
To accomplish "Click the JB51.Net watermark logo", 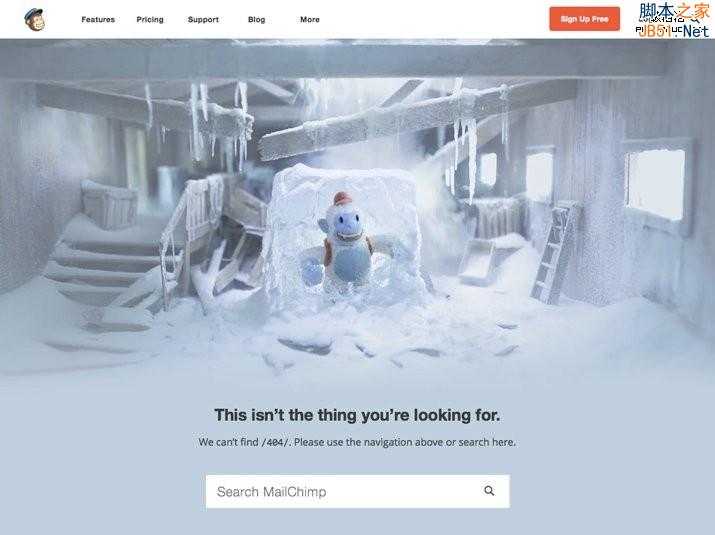I will pyautogui.click(x=673, y=19).
